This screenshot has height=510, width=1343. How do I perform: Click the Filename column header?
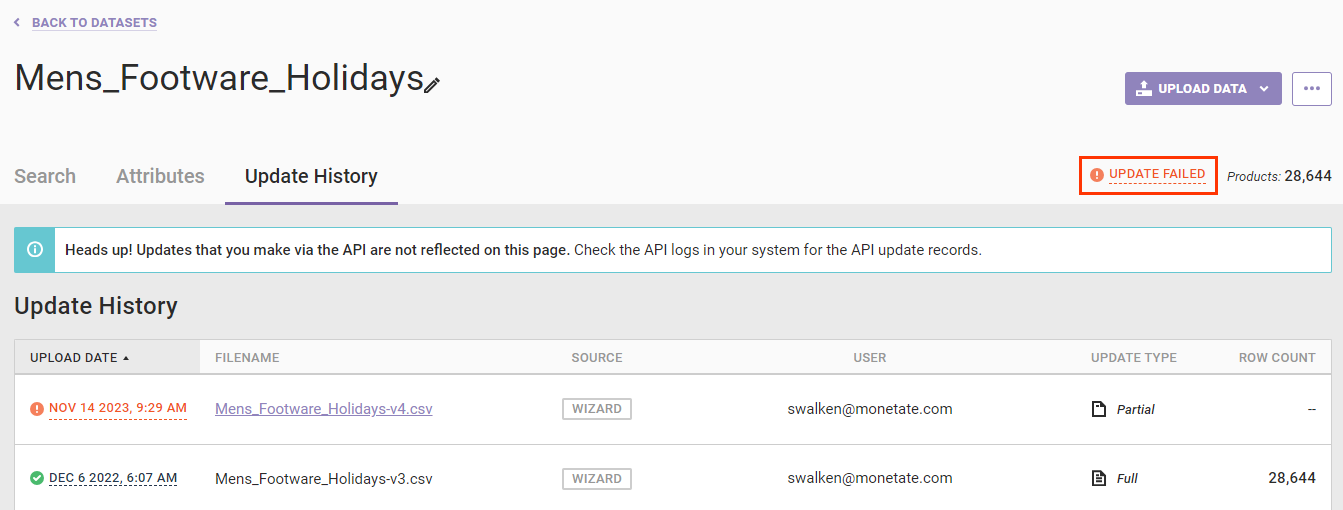(247, 358)
